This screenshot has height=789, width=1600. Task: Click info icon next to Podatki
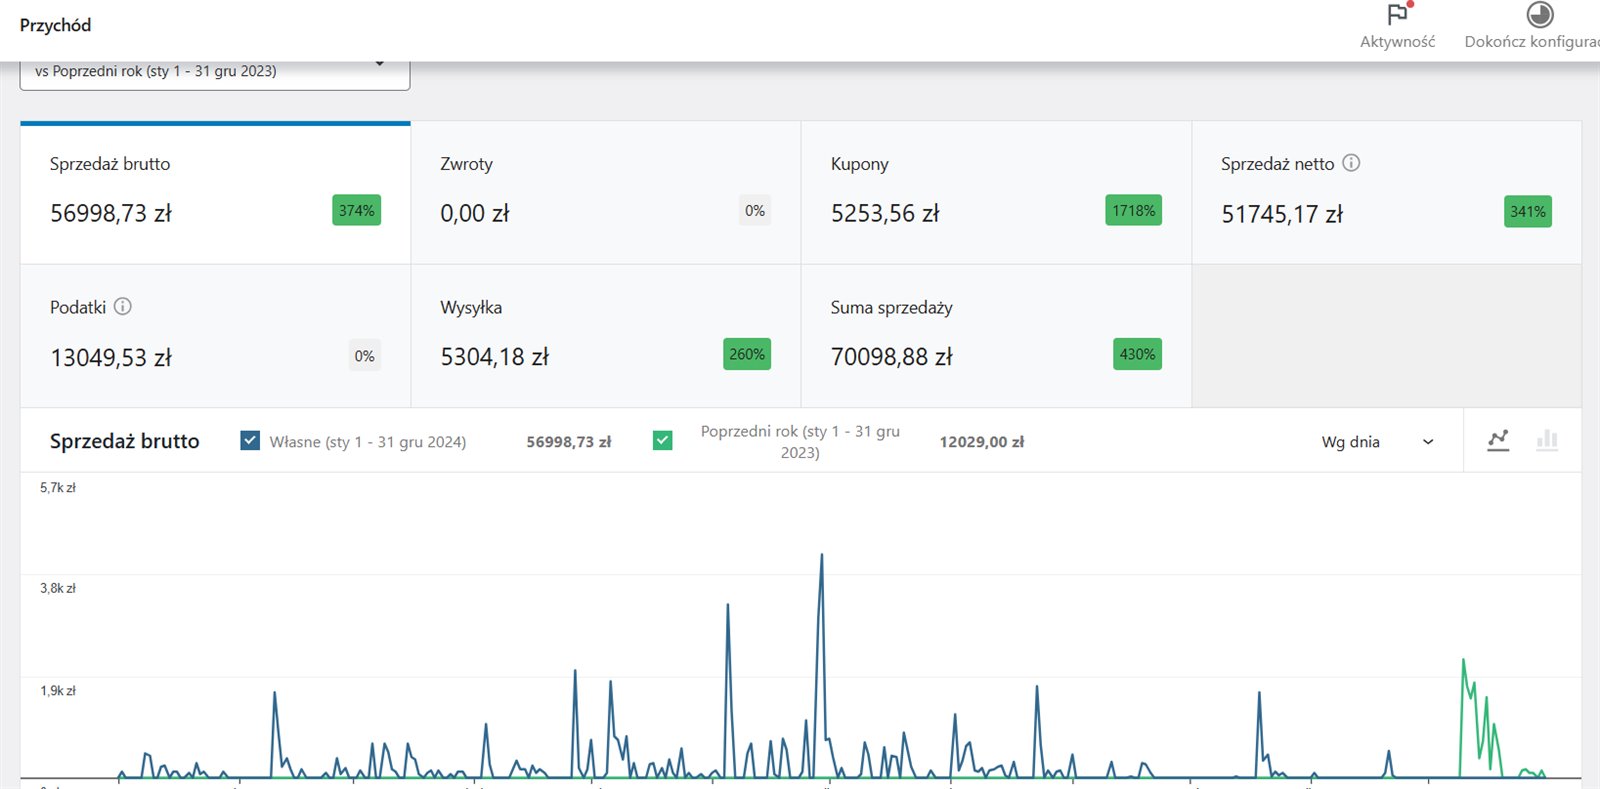click(123, 307)
